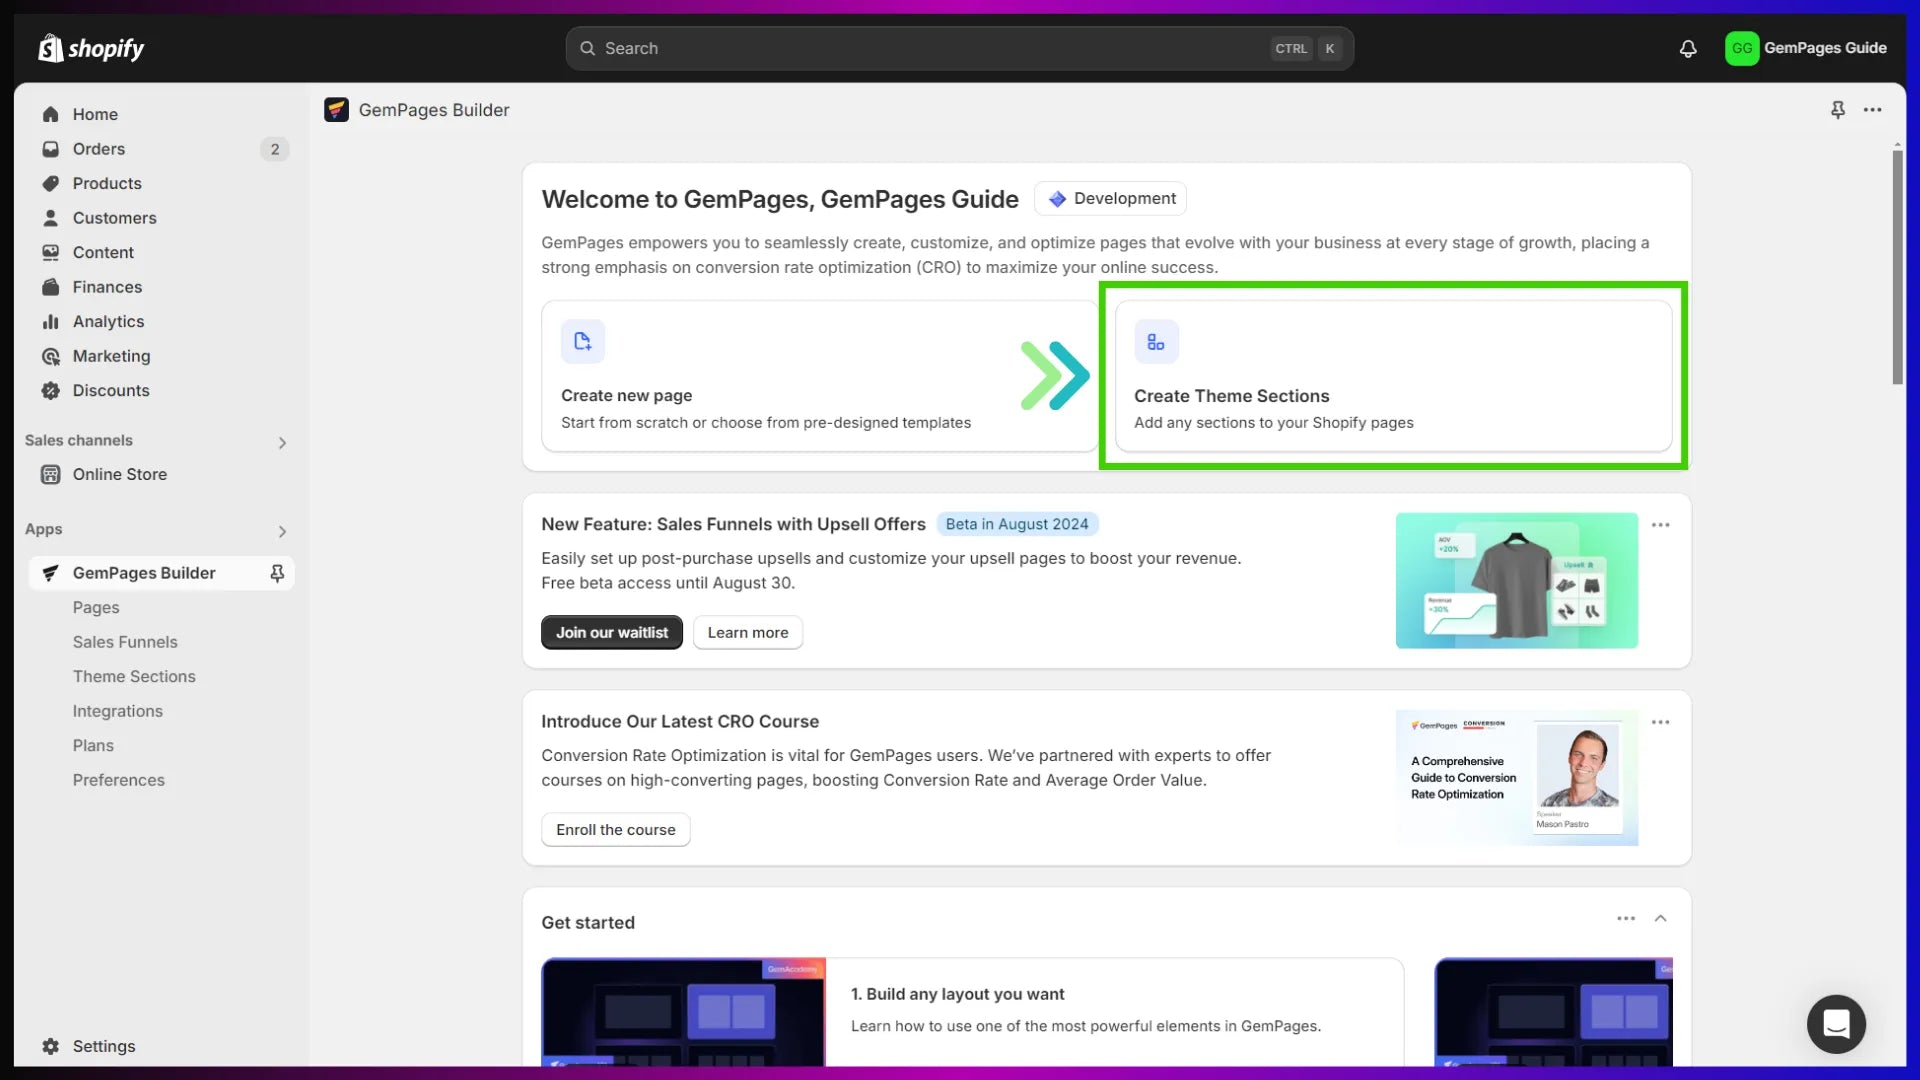Click the Join our waitlist button
Screen dimensions: 1920x1080
coord(612,632)
